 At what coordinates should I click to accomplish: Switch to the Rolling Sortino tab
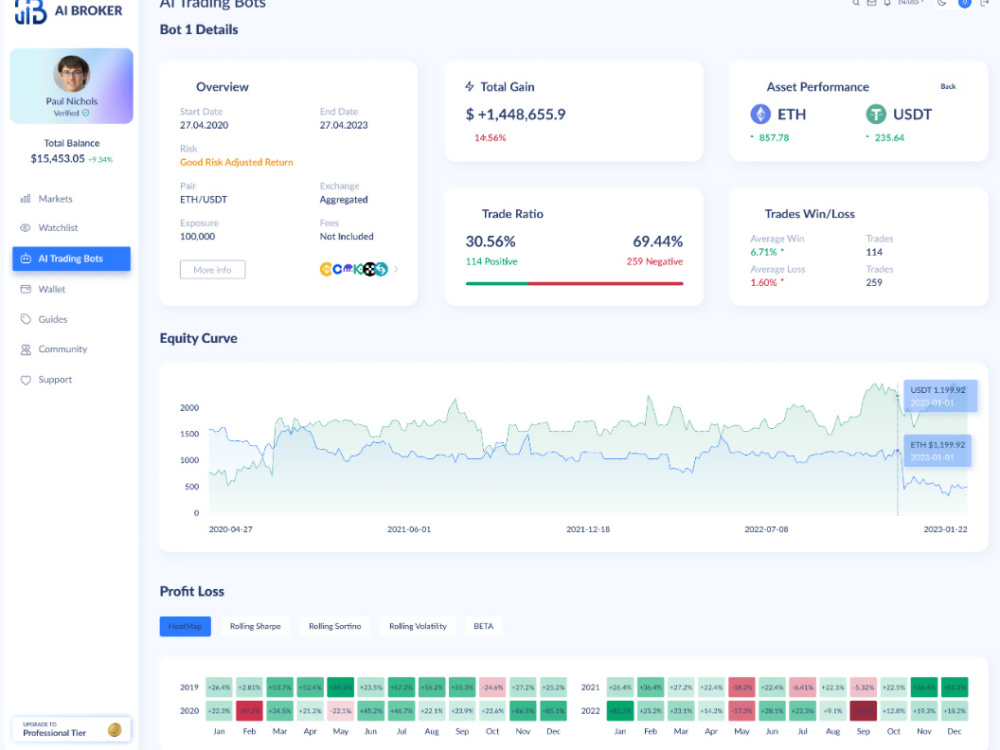tap(335, 626)
